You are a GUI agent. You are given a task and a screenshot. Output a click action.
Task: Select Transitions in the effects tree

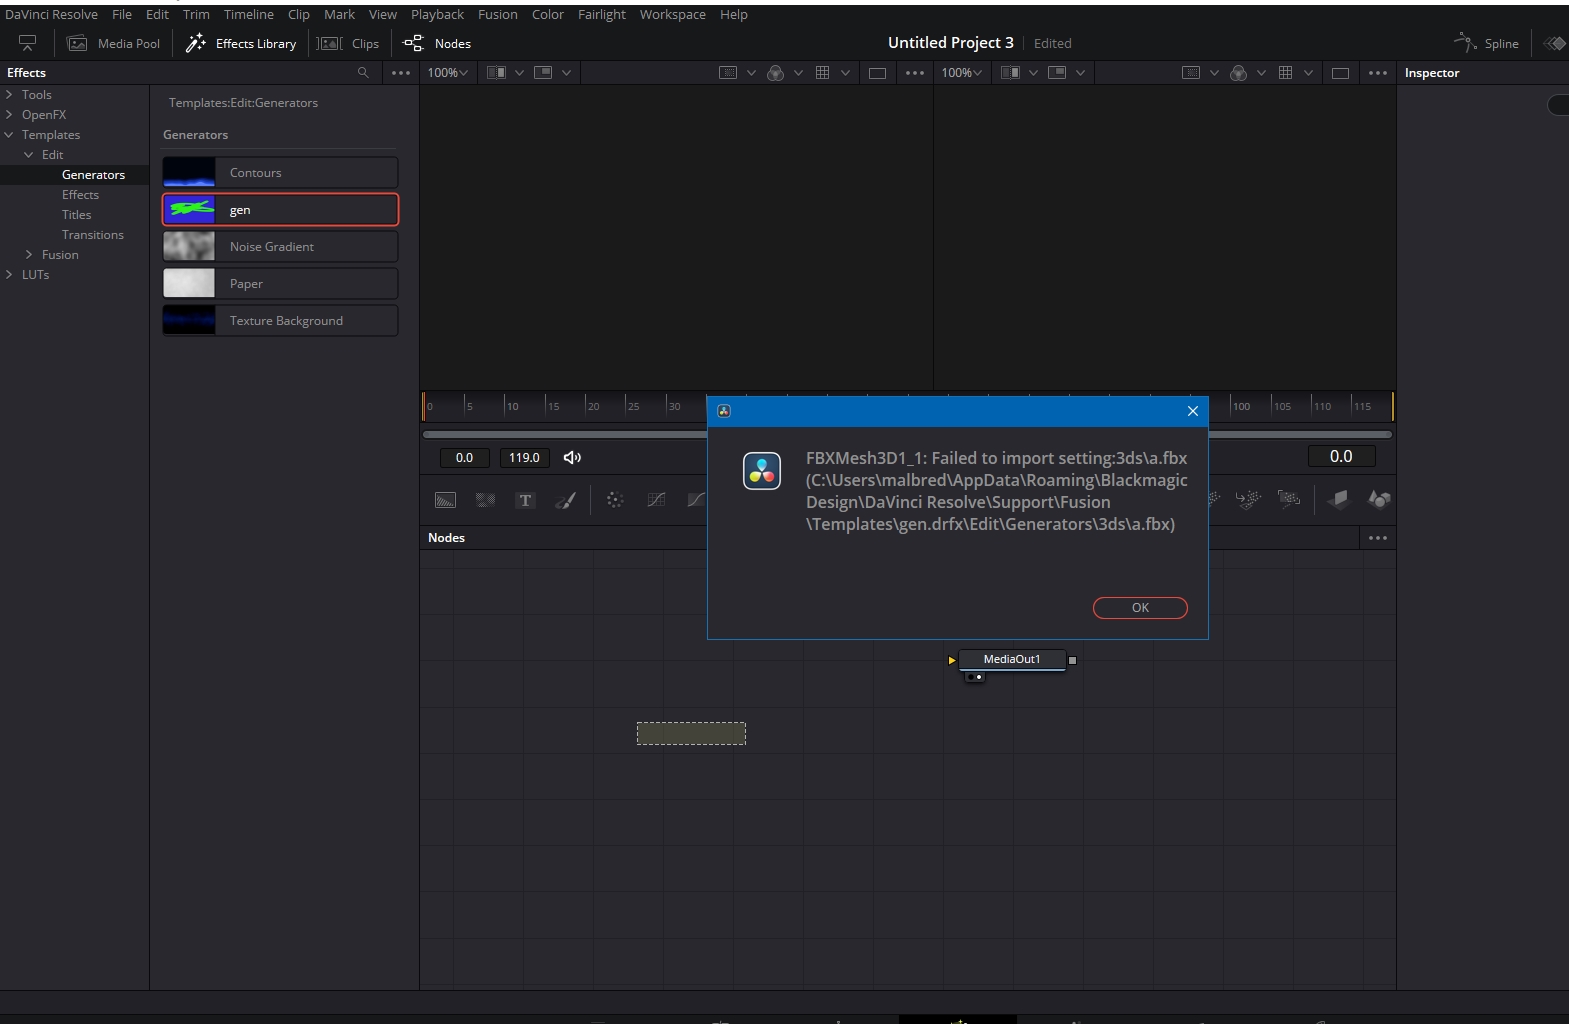93,234
